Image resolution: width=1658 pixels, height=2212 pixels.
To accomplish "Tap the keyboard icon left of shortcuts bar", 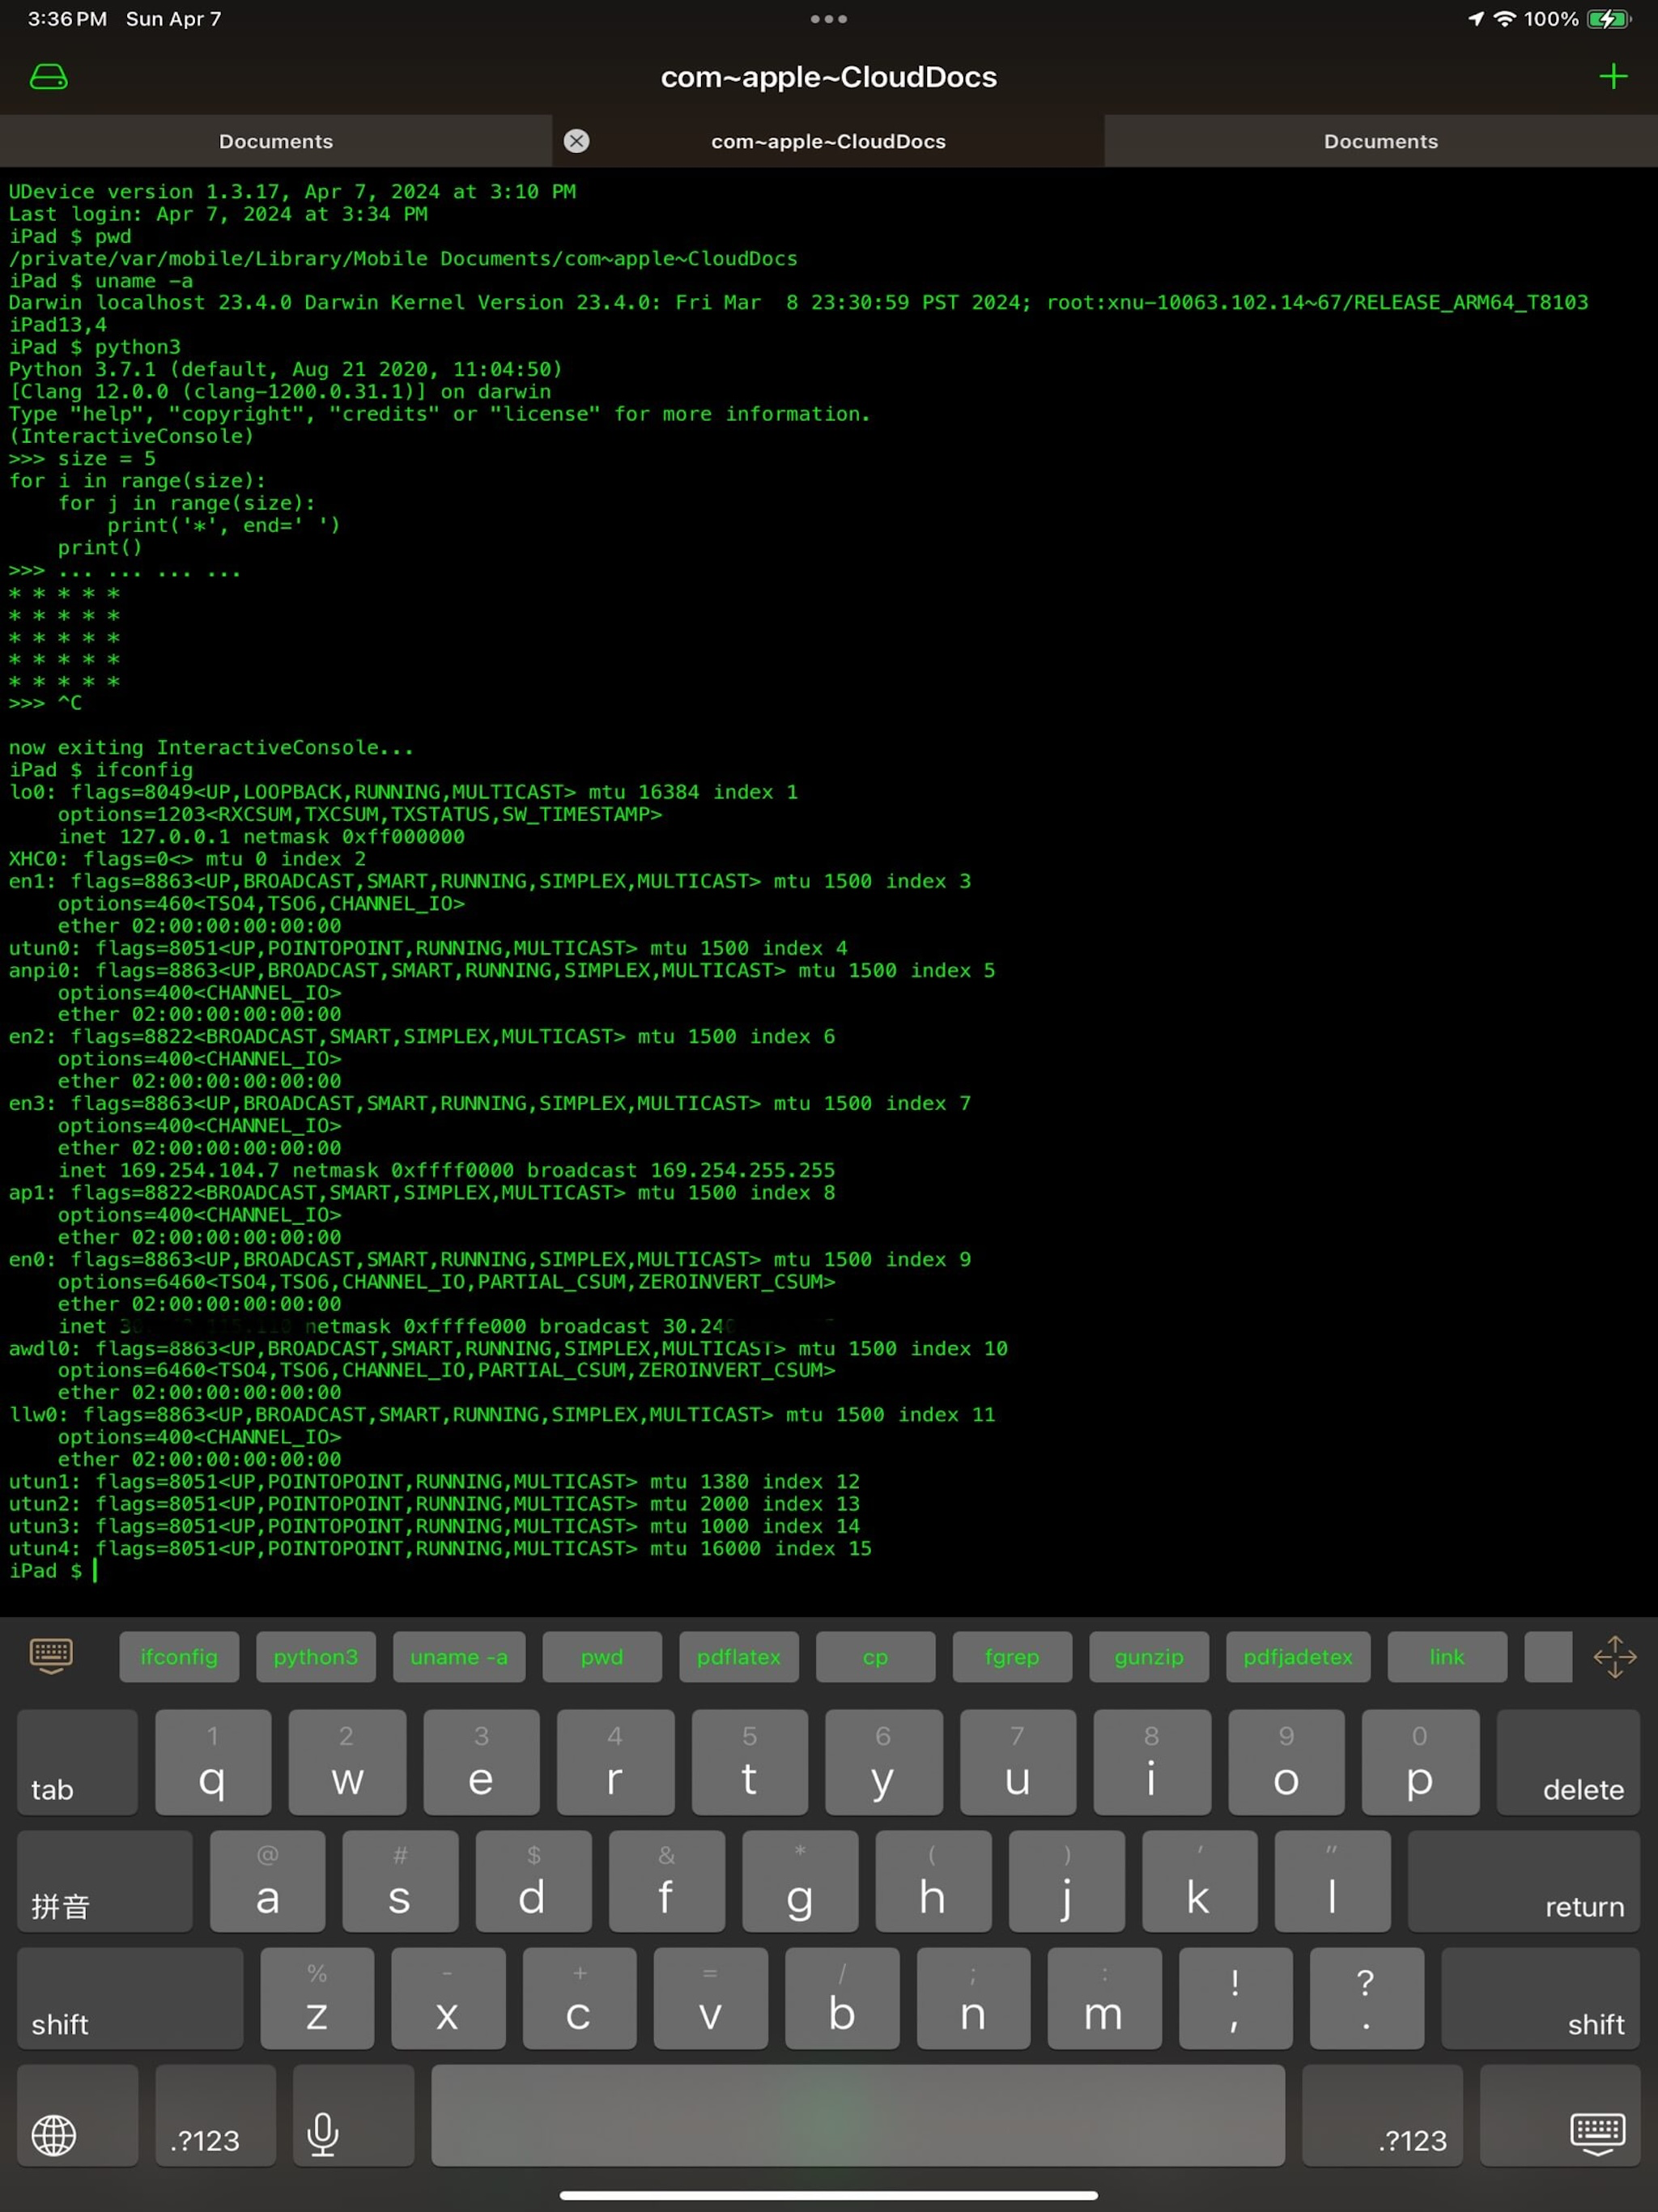I will tap(50, 1656).
